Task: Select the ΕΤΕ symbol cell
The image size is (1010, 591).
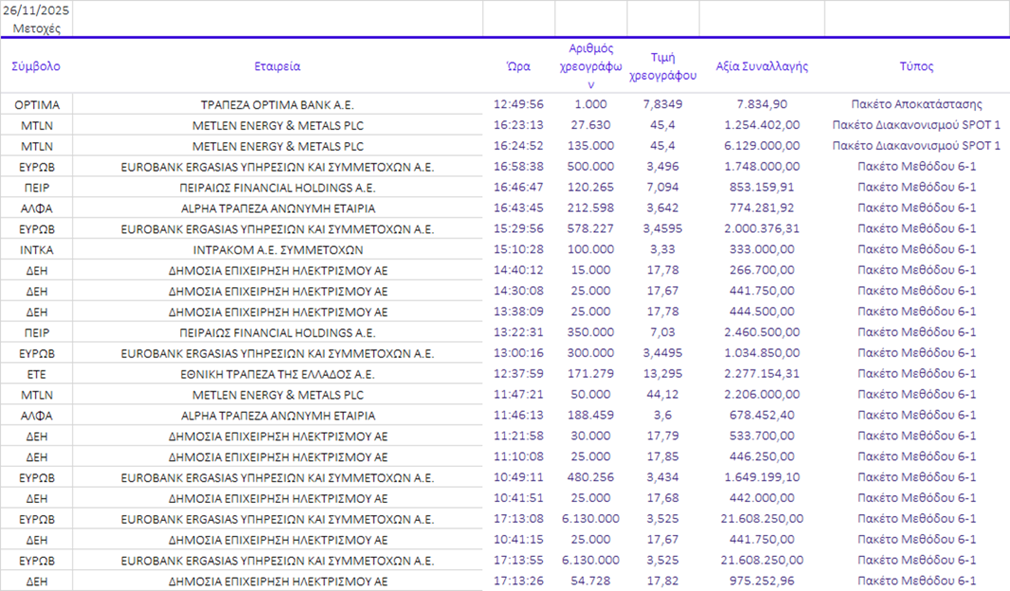Action: tap(36, 374)
